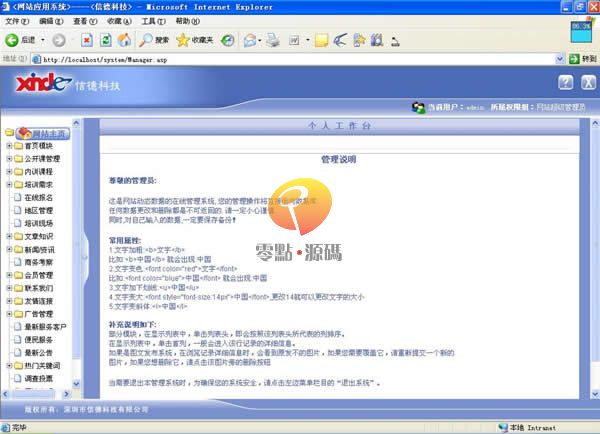Image resolution: width=600 pixels, height=434 pixels.
Task: Click the IE Back button
Action: point(20,40)
